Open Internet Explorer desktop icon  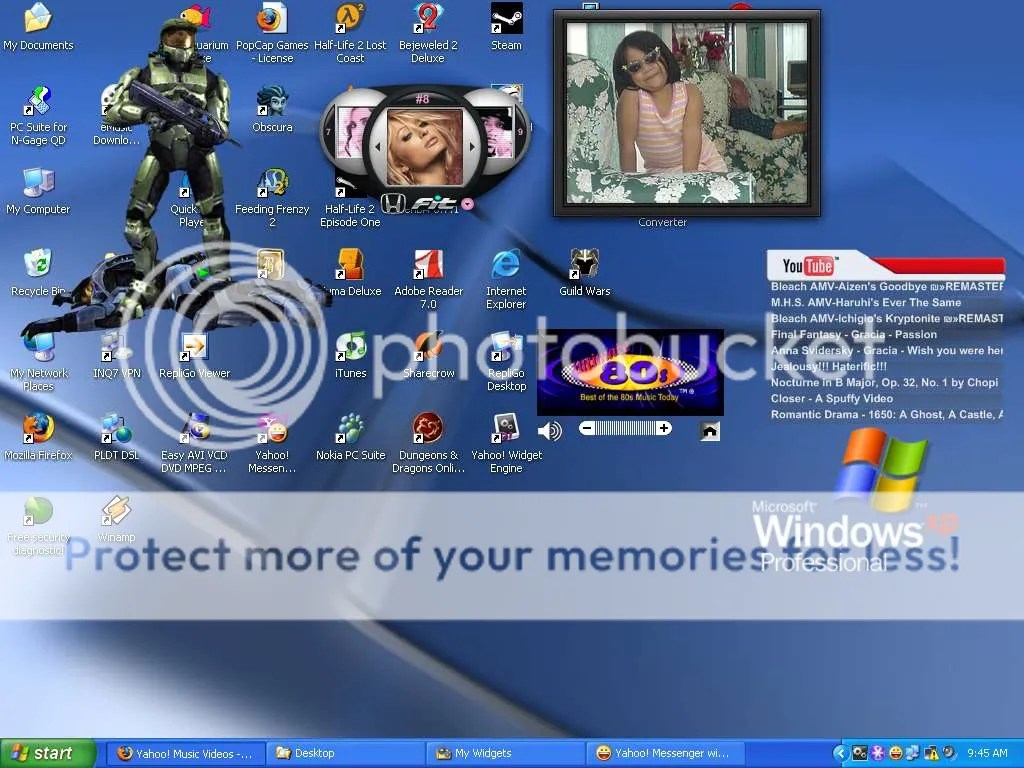[506, 279]
